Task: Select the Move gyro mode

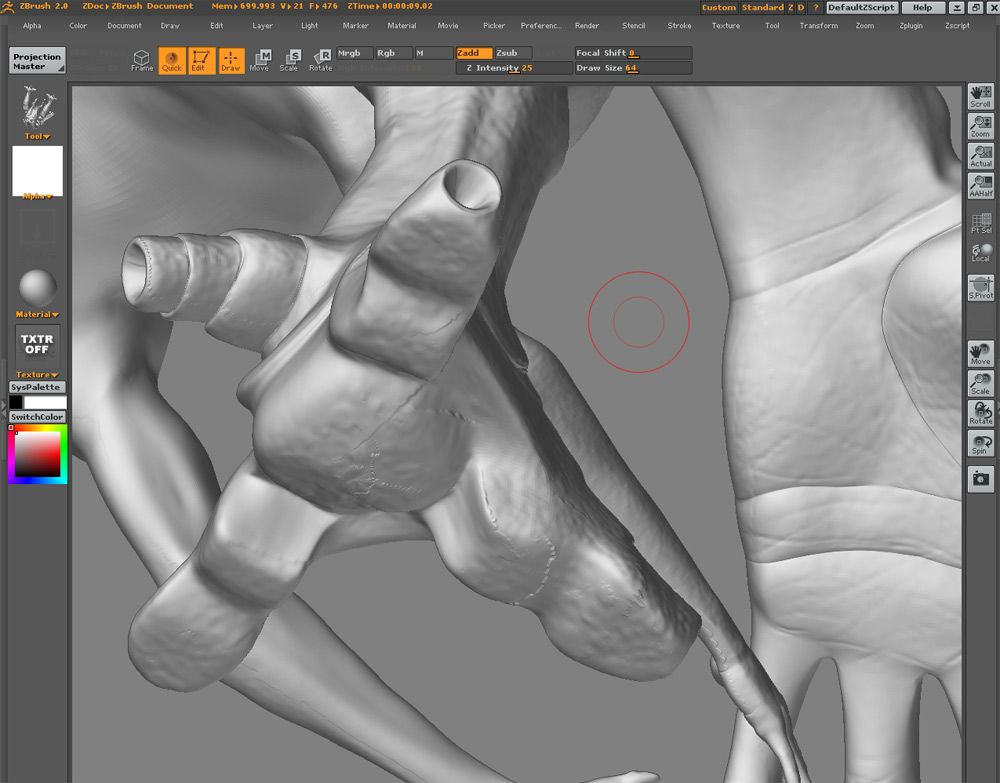Action: (x=260, y=61)
